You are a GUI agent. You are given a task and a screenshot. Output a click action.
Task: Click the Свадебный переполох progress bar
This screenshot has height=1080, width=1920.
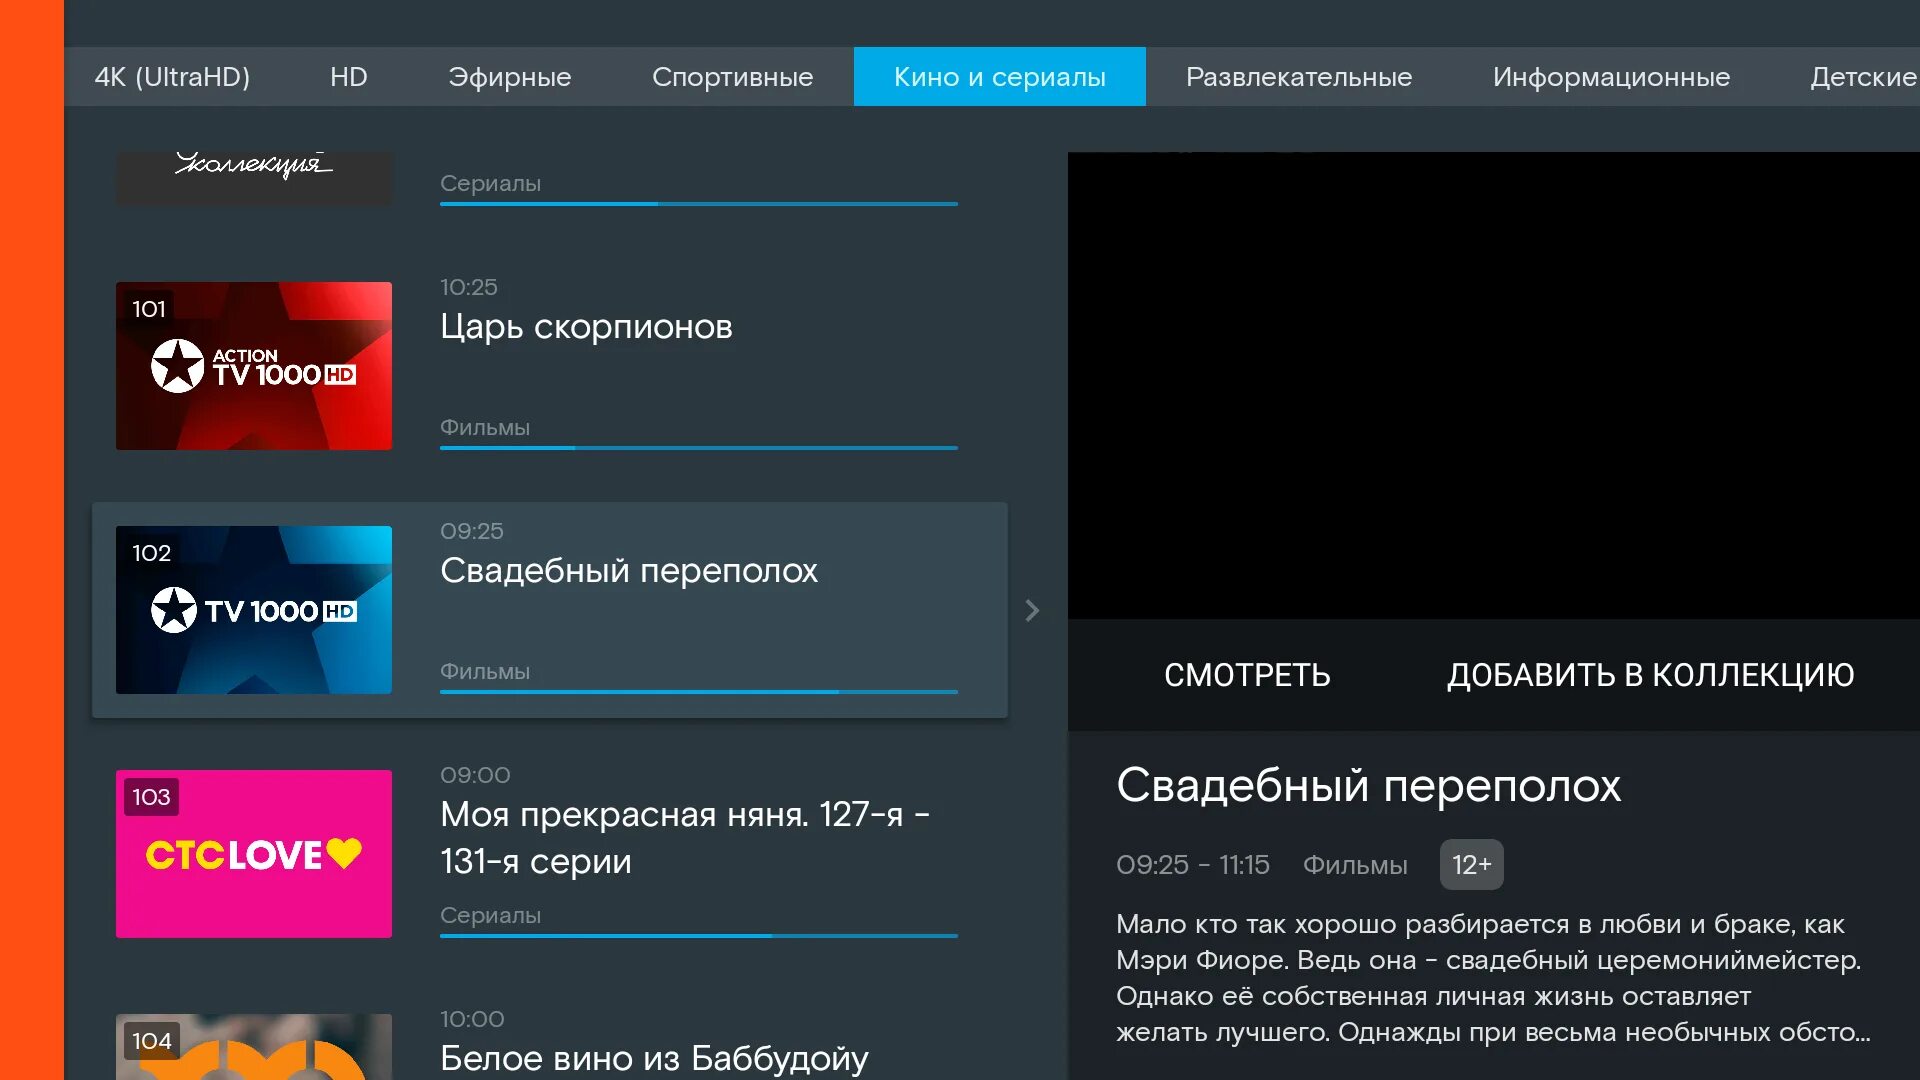[698, 691]
